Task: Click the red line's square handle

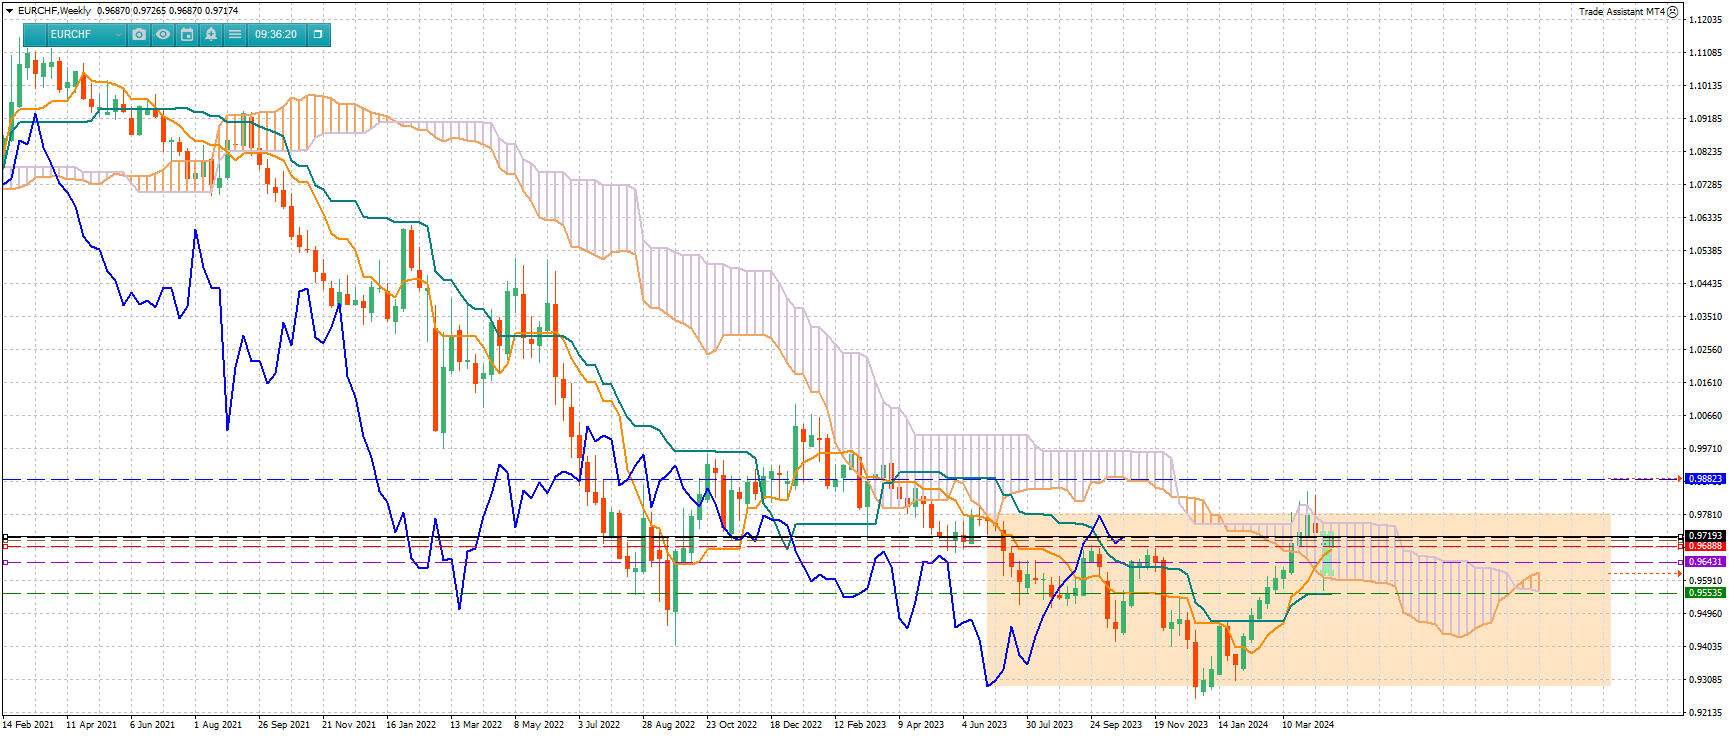Action: tap(5, 546)
